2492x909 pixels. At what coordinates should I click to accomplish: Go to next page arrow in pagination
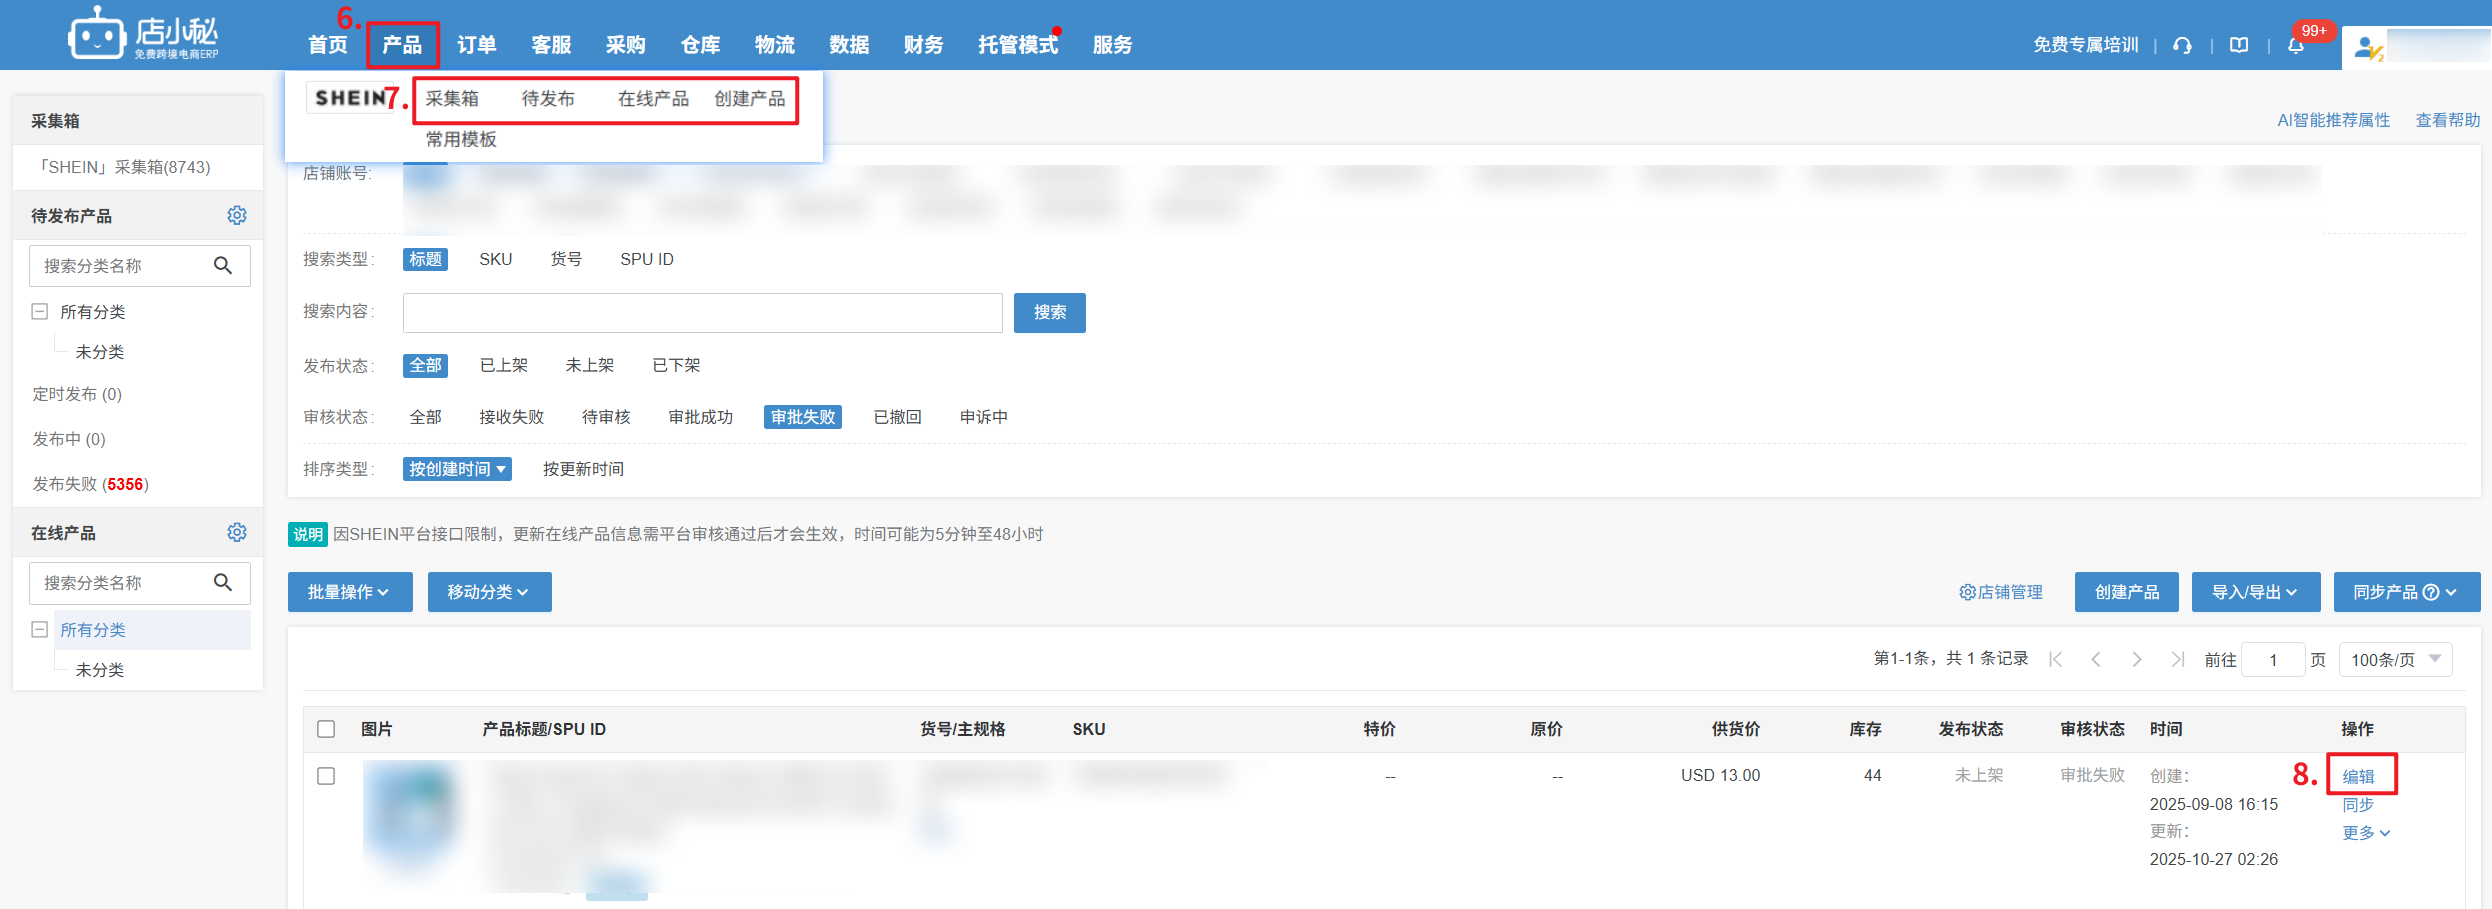pyautogui.click(x=2136, y=660)
